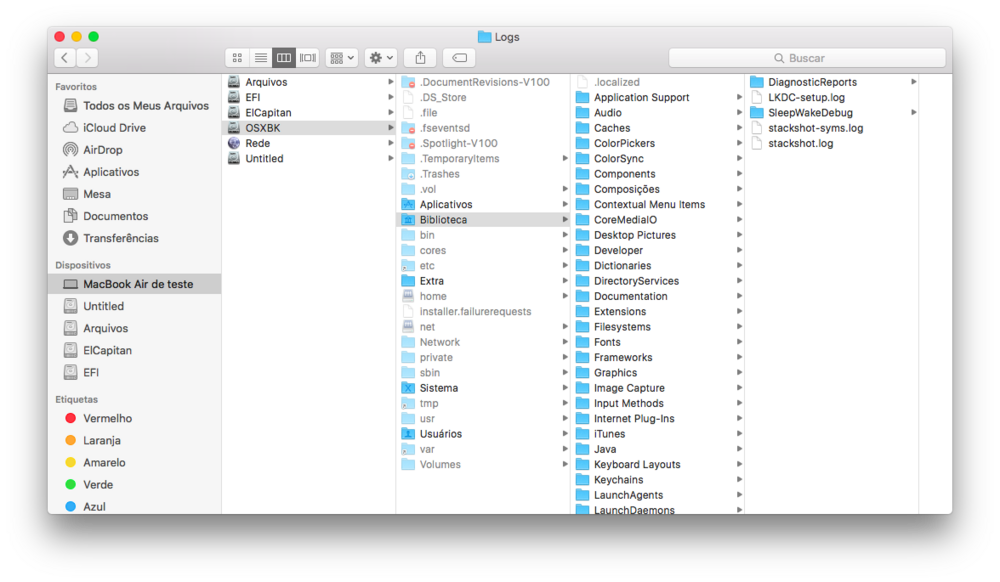This screenshot has height=582, width=1000.
Task: Select the Vermelho red tag
Action: tap(107, 418)
